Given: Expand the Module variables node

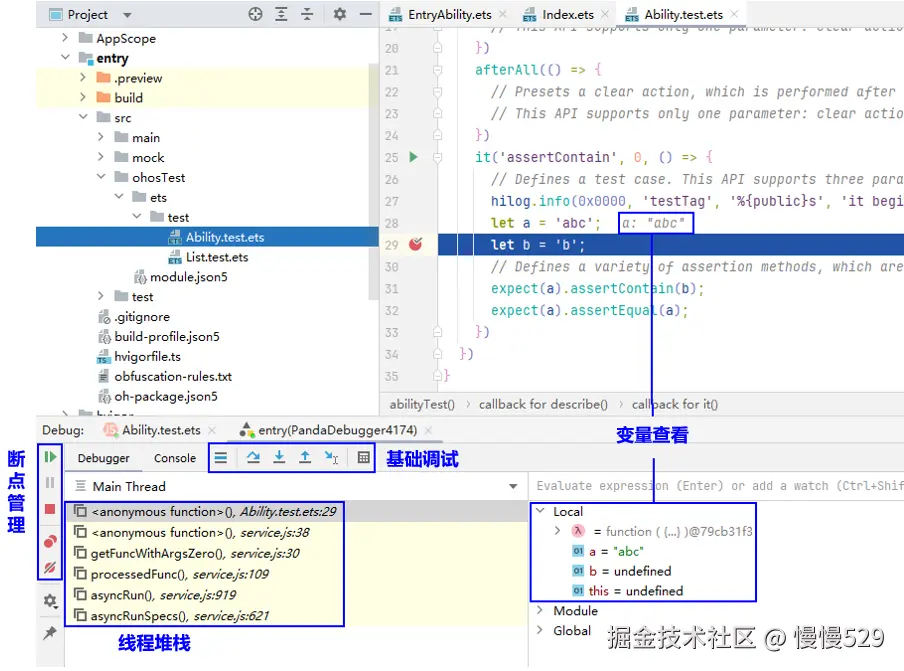Looking at the screenshot, I should click(x=540, y=610).
